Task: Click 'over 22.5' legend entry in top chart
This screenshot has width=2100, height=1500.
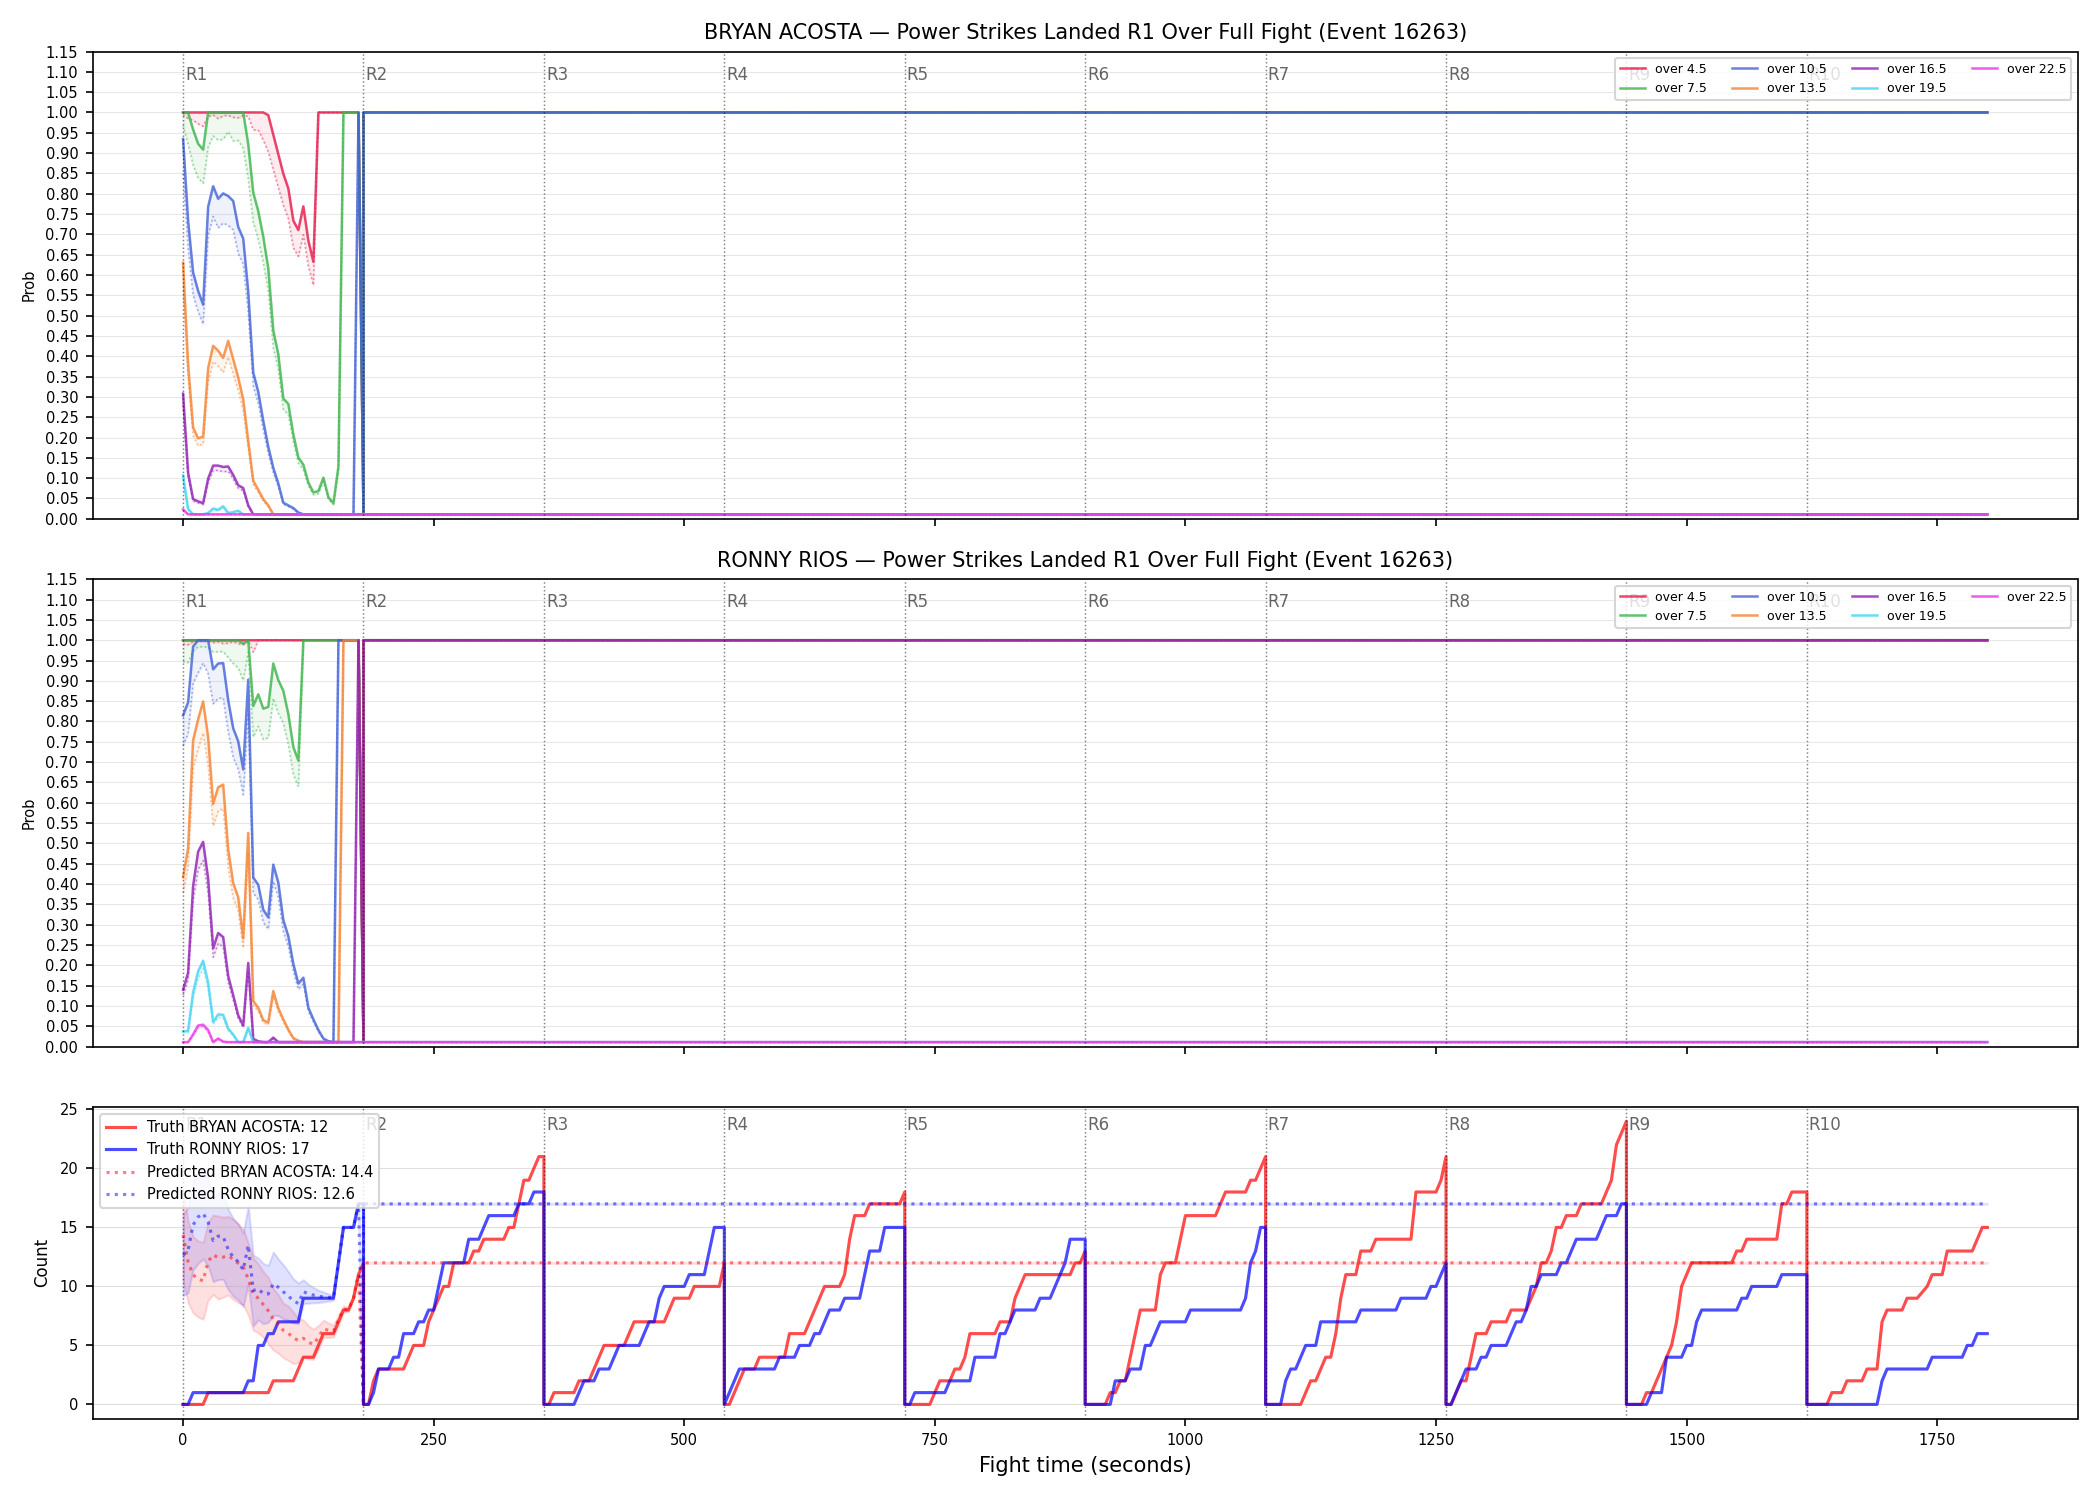Action: pyautogui.click(x=2018, y=69)
